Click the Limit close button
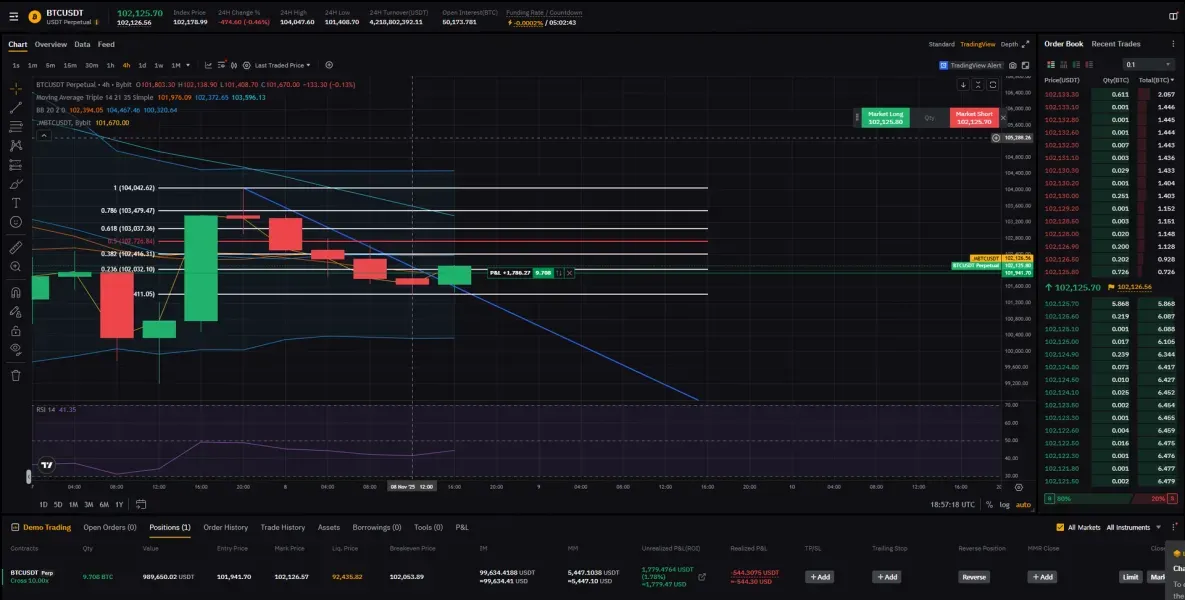The width and height of the screenshot is (1185, 600). coord(1130,577)
